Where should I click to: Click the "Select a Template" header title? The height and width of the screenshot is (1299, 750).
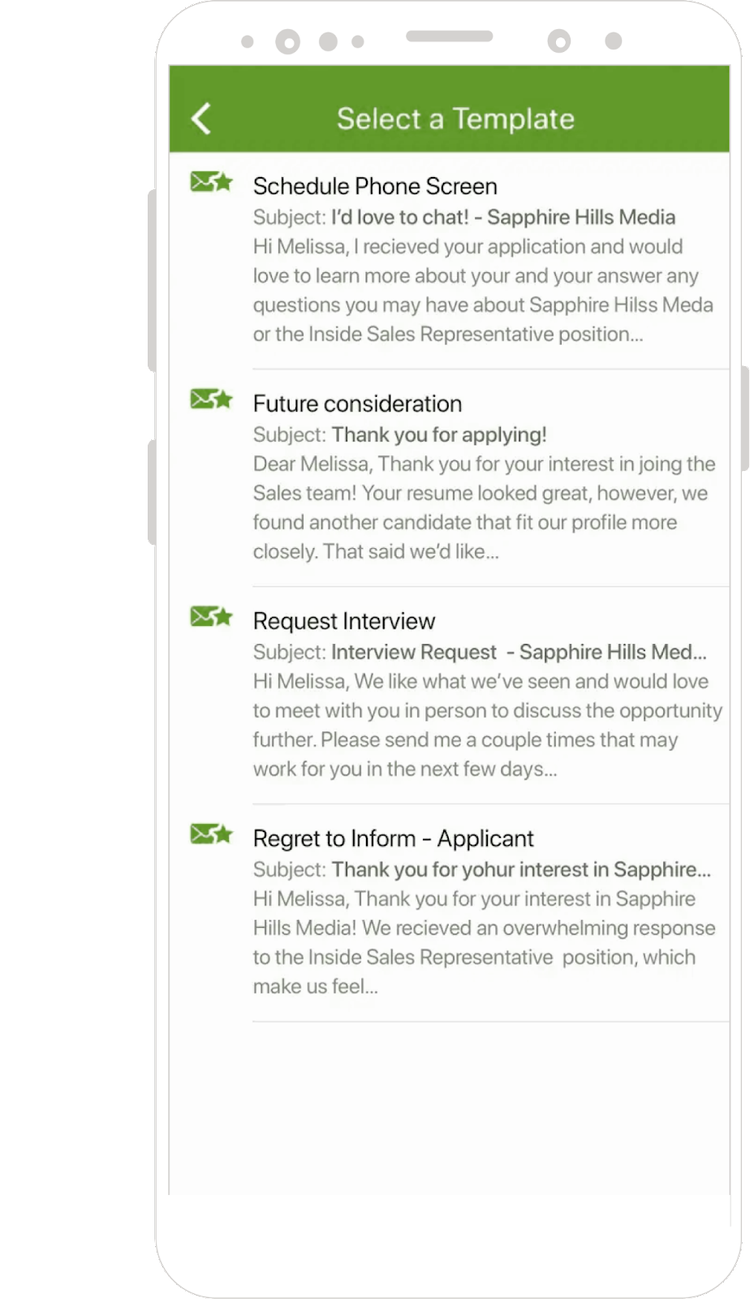(x=455, y=118)
